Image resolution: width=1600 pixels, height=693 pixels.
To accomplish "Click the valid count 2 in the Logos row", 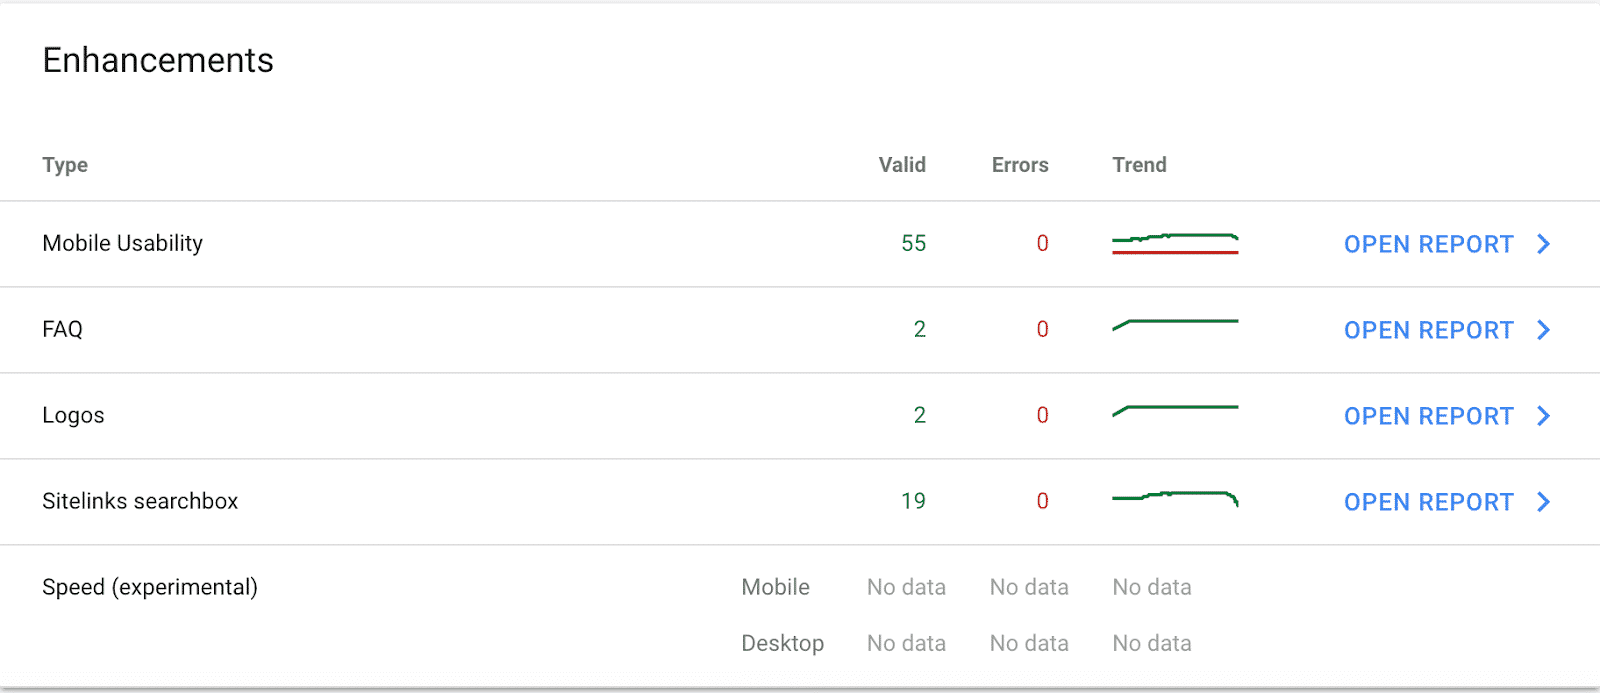I will point(920,415).
